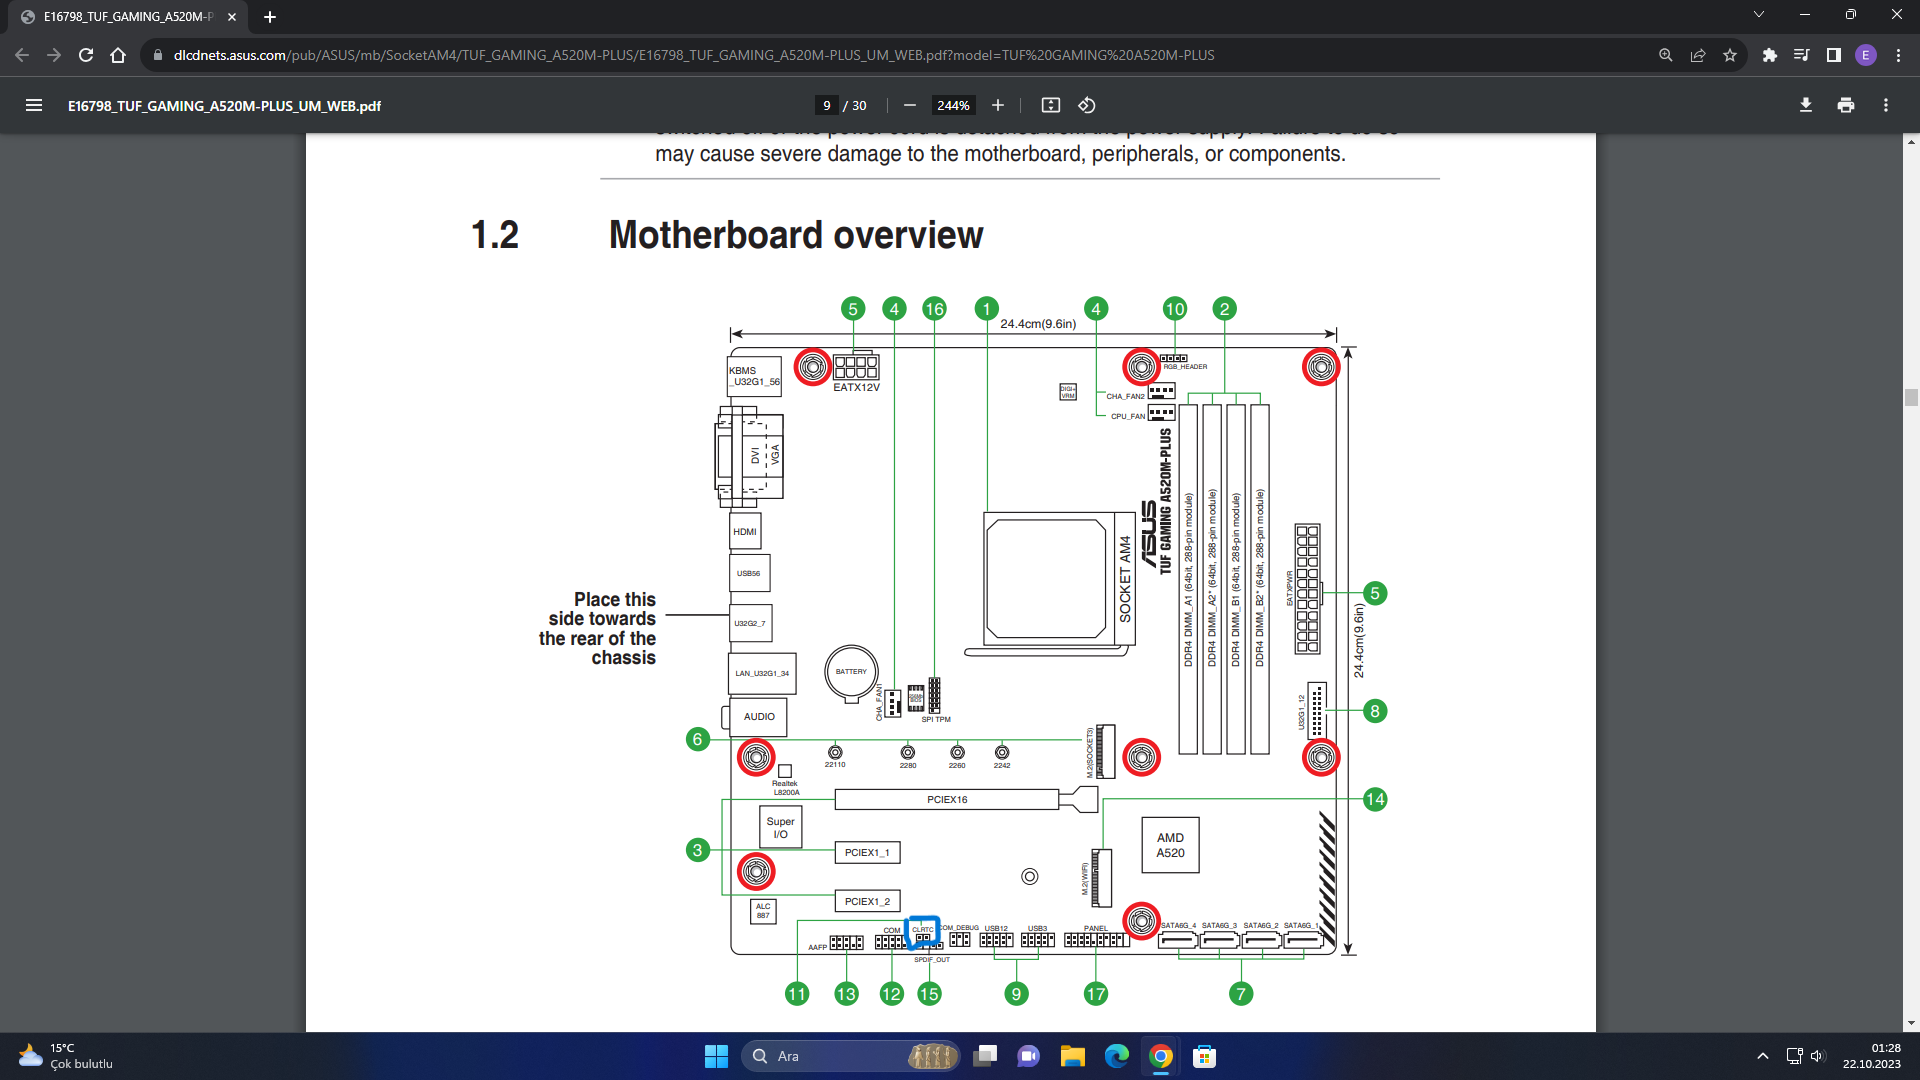Open PDF viewer more actions menu

(x=1886, y=105)
